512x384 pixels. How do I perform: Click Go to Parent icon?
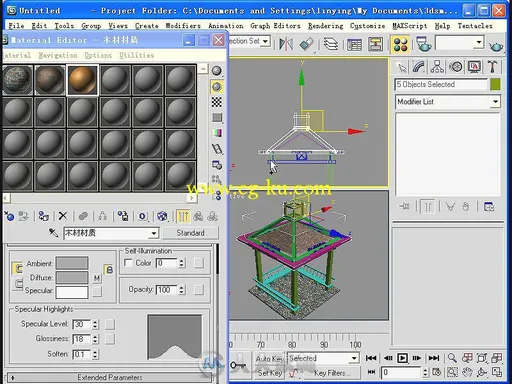coord(198,216)
